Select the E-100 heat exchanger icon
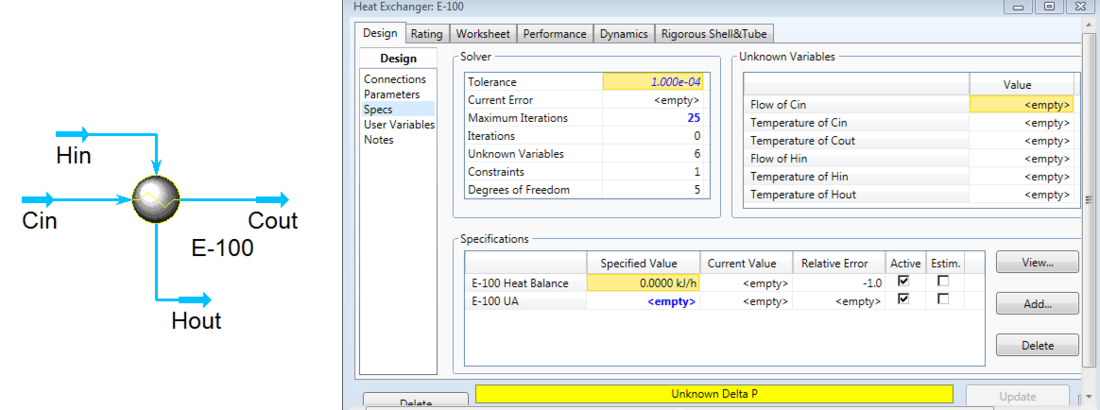The height and width of the screenshot is (410, 1100). pyautogui.click(x=156, y=199)
